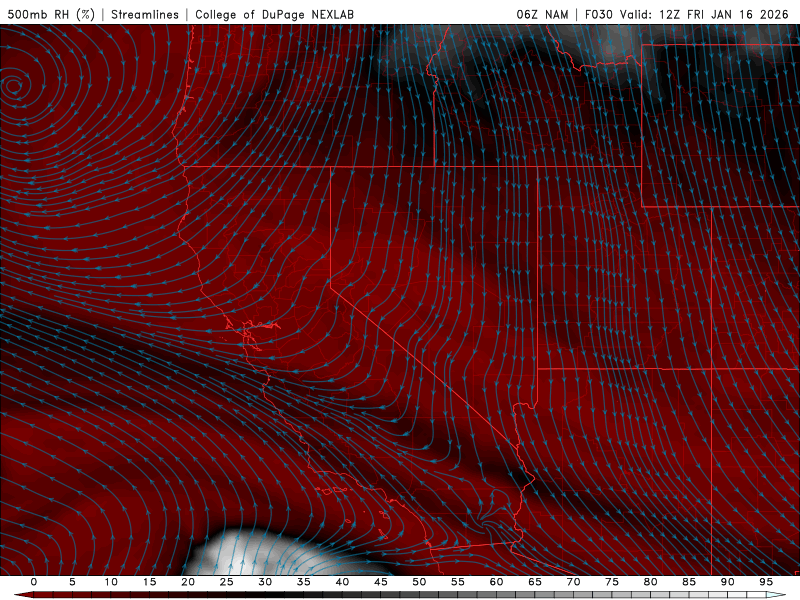Click the colorbar label '25'

[x=227, y=582]
